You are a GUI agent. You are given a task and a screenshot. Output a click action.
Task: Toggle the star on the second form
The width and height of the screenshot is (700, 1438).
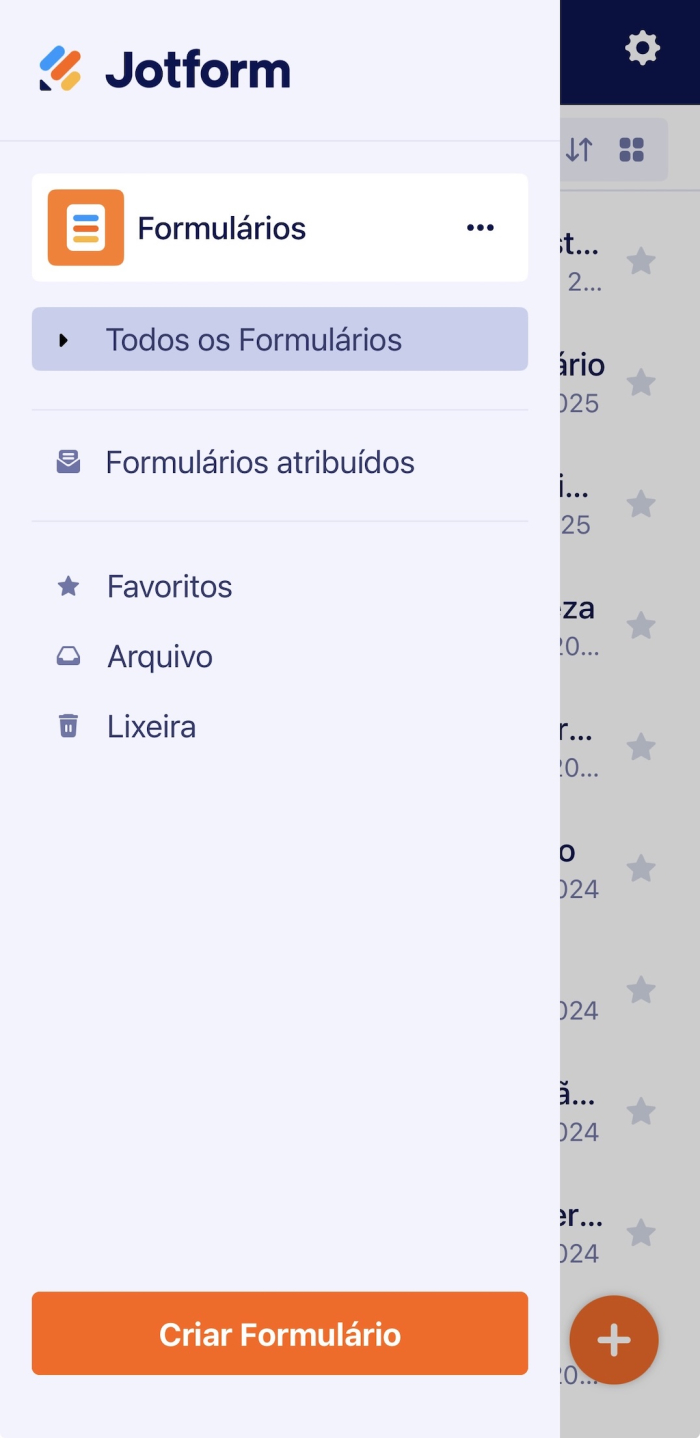coord(641,382)
